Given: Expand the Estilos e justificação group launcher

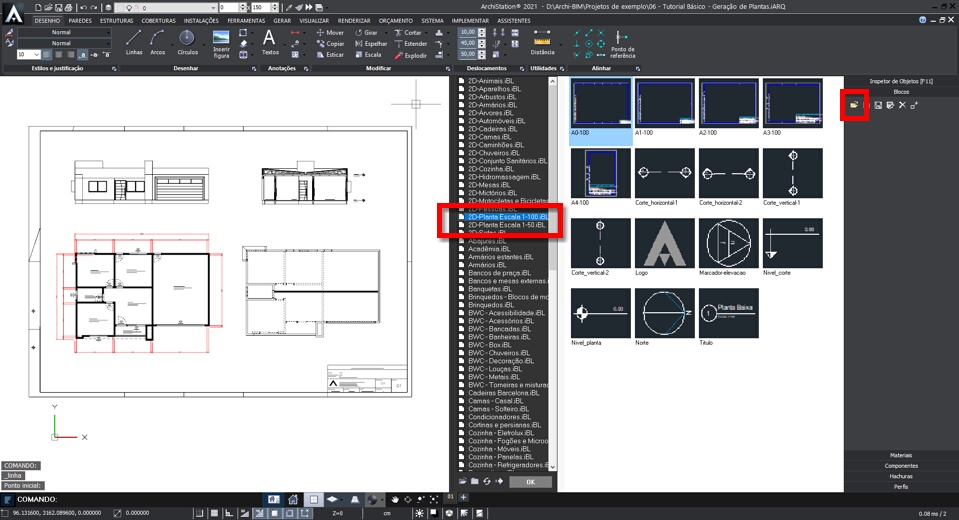Looking at the screenshot, I should click(x=114, y=69).
